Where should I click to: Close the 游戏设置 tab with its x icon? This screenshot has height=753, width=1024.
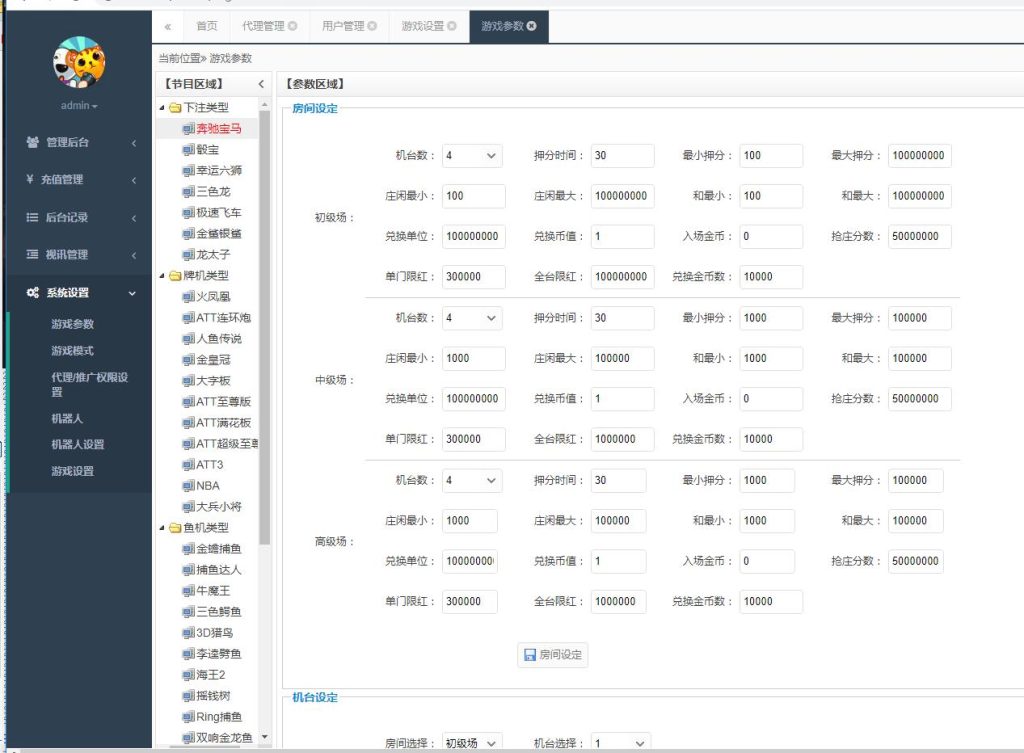452,26
